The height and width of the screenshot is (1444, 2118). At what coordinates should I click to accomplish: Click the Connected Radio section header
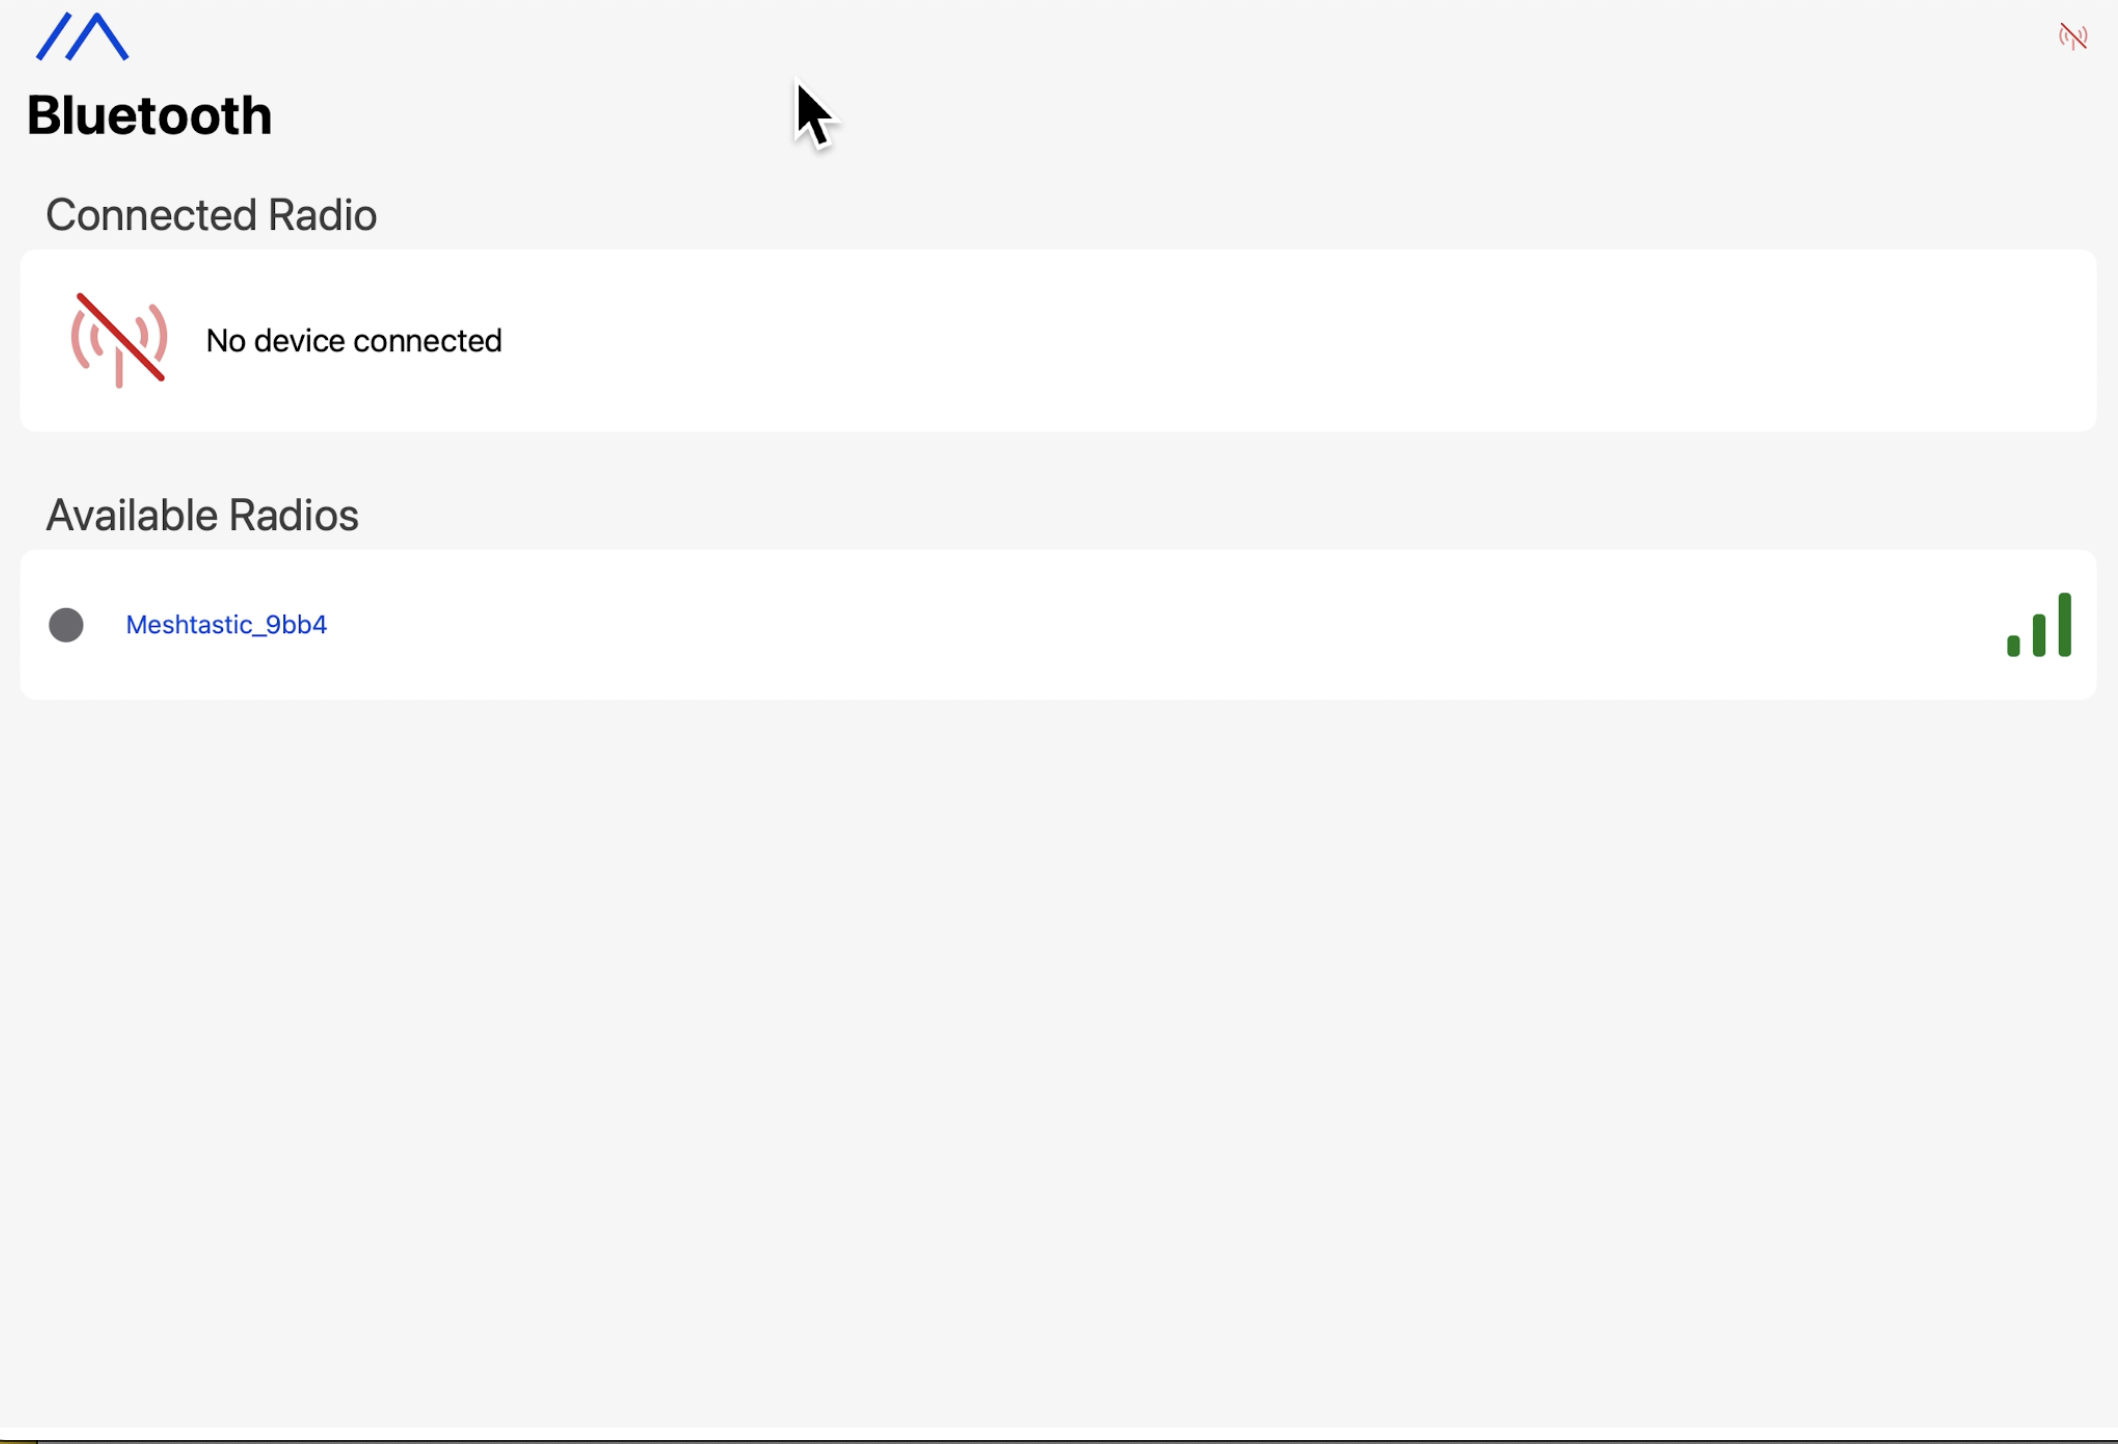pos(211,215)
